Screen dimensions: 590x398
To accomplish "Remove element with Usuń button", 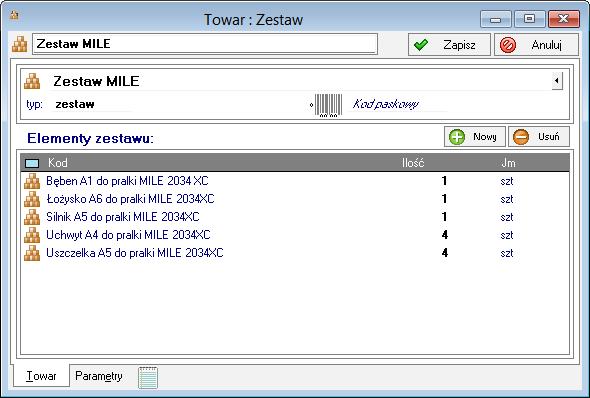I will pyautogui.click(x=539, y=137).
